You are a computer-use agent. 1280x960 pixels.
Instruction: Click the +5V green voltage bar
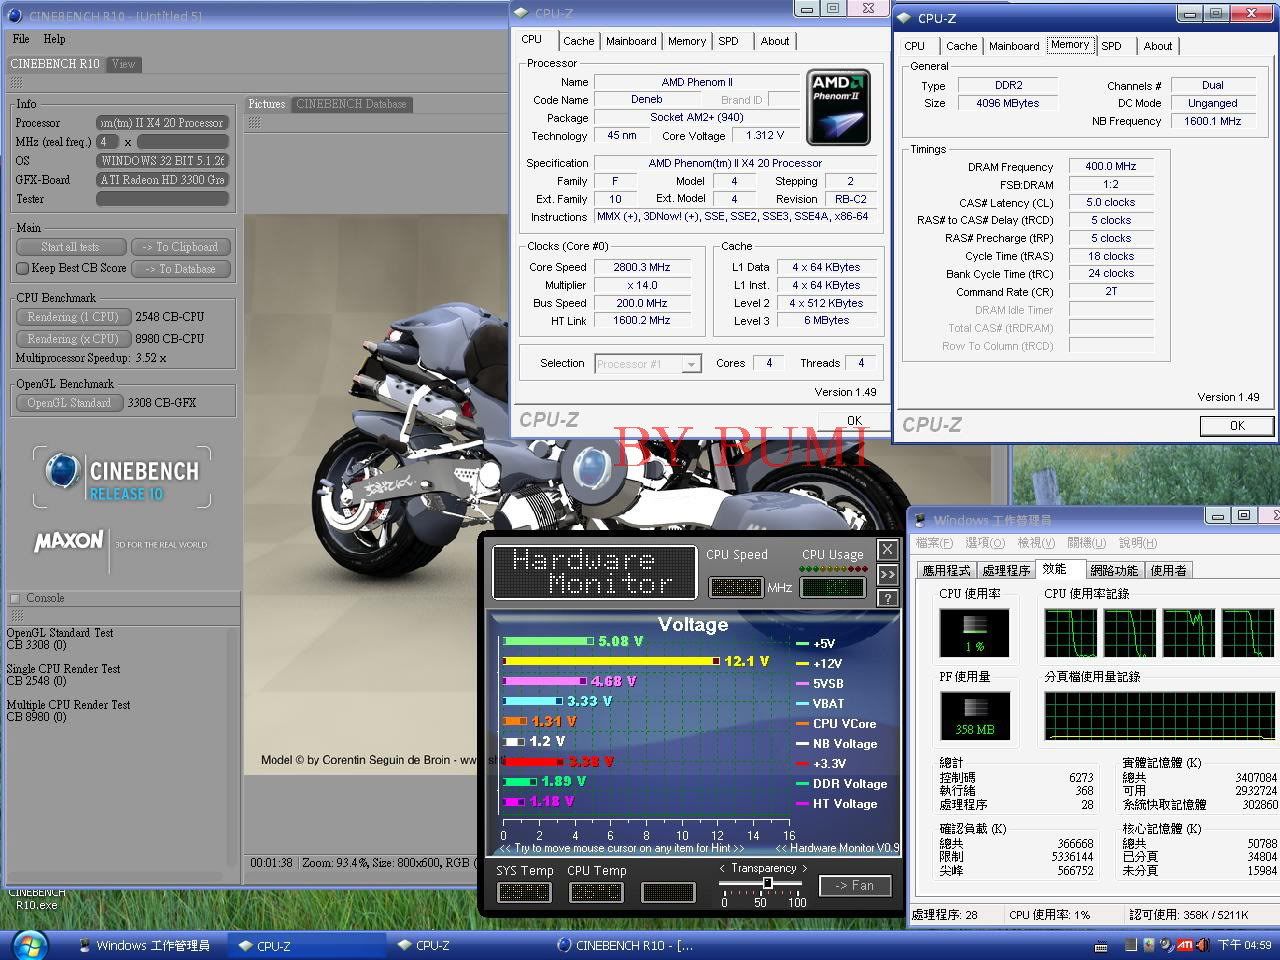tap(548, 641)
